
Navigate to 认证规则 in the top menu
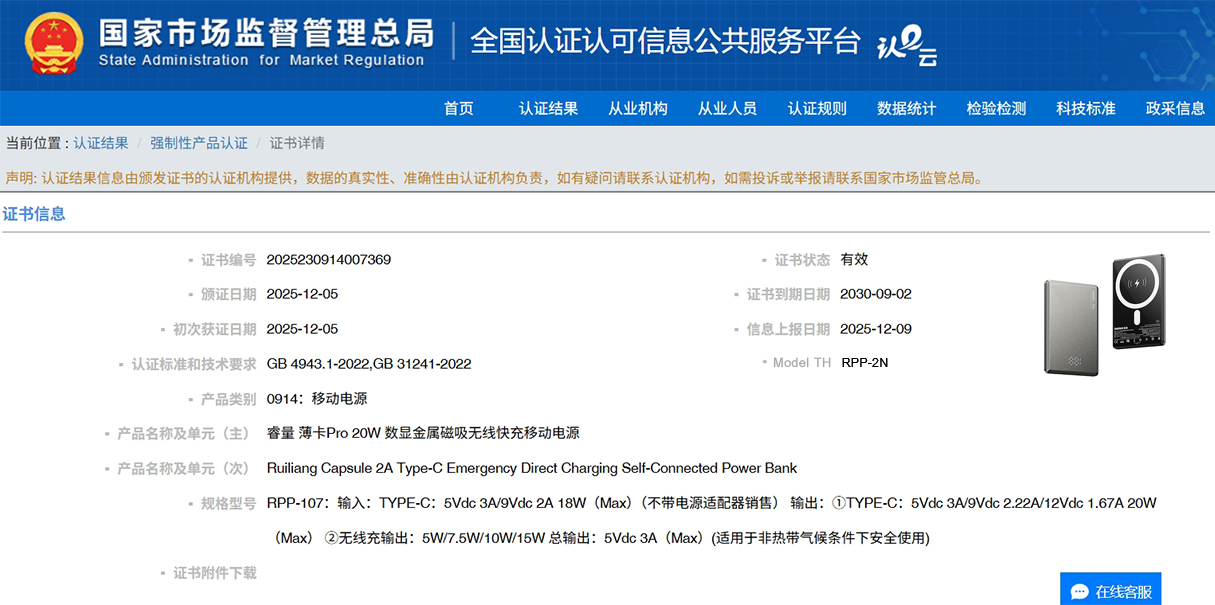coord(817,108)
